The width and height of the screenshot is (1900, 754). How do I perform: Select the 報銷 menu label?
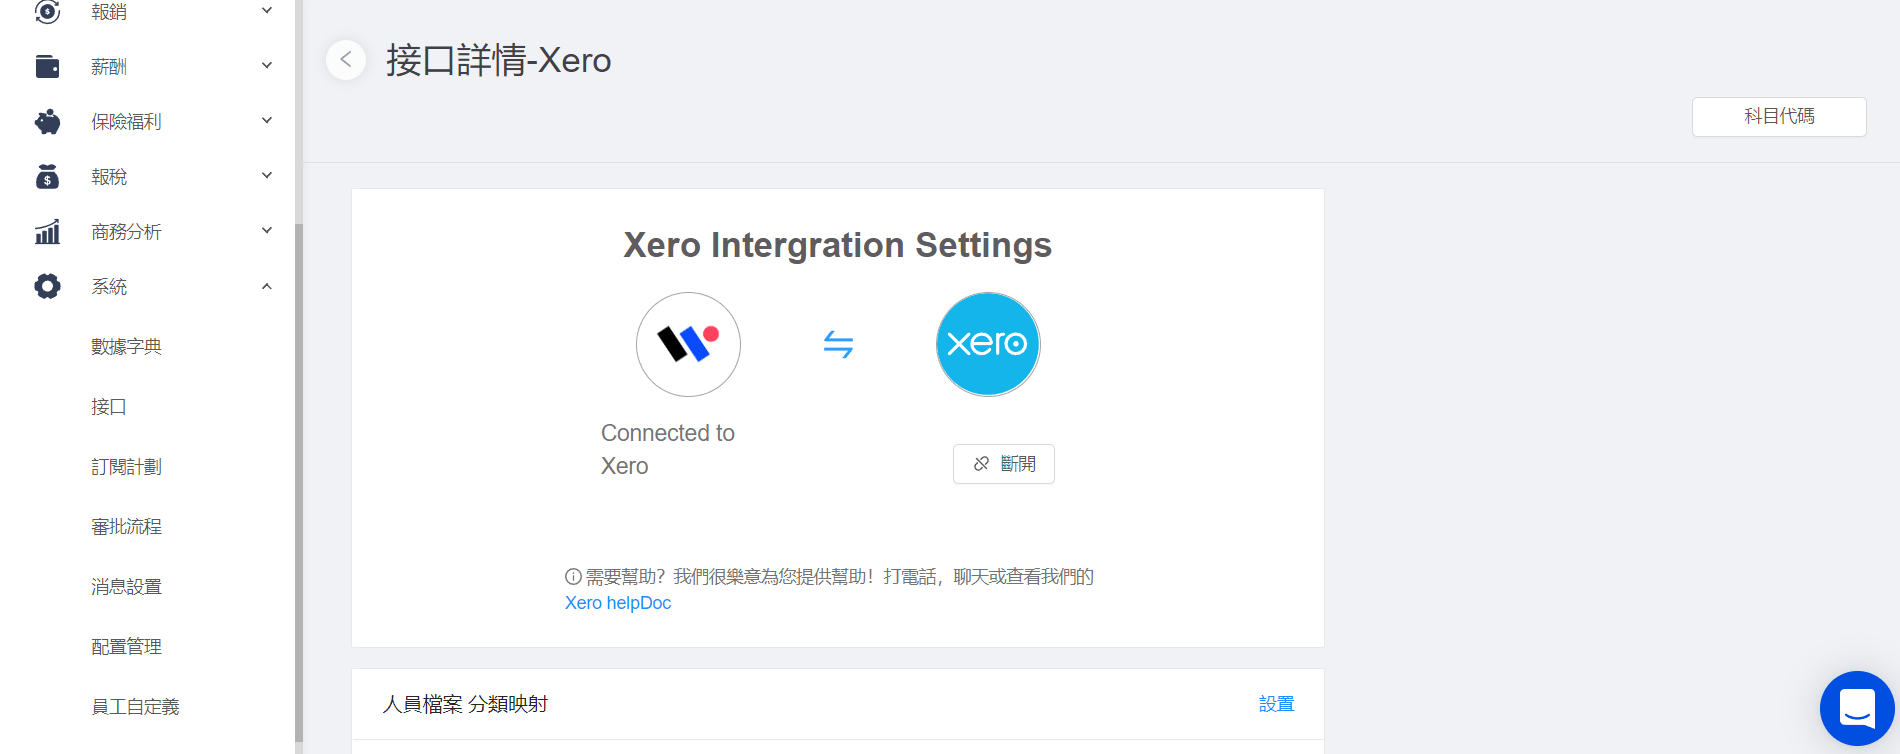pos(109,12)
